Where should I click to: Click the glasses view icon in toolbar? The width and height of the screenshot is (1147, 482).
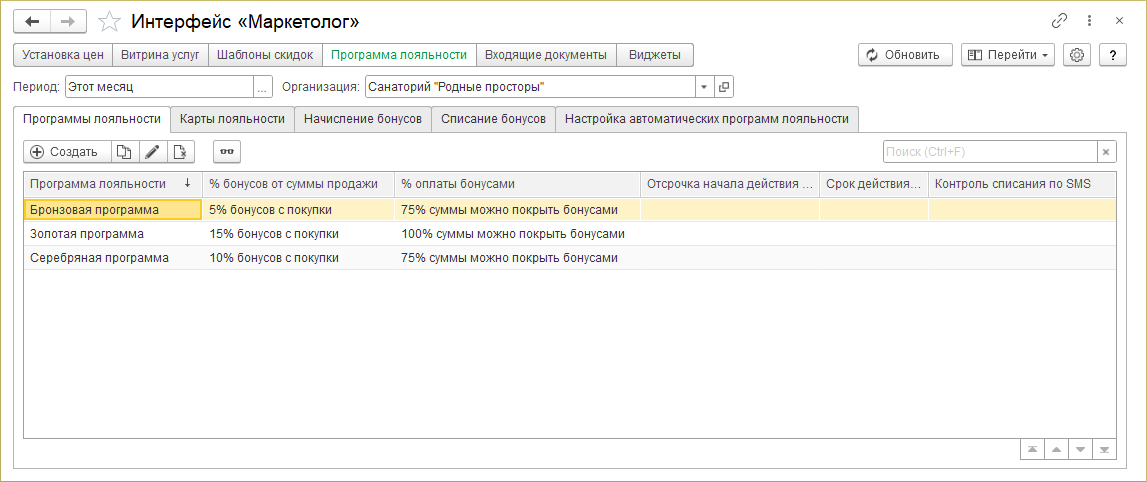click(x=227, y=152)
